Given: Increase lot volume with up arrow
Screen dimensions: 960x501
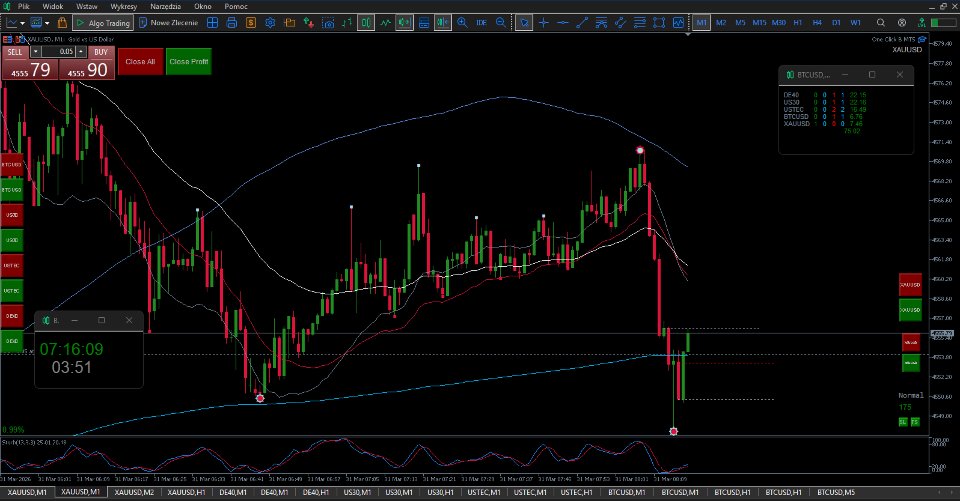Looking at the screenshot, I should pos(81,51).
